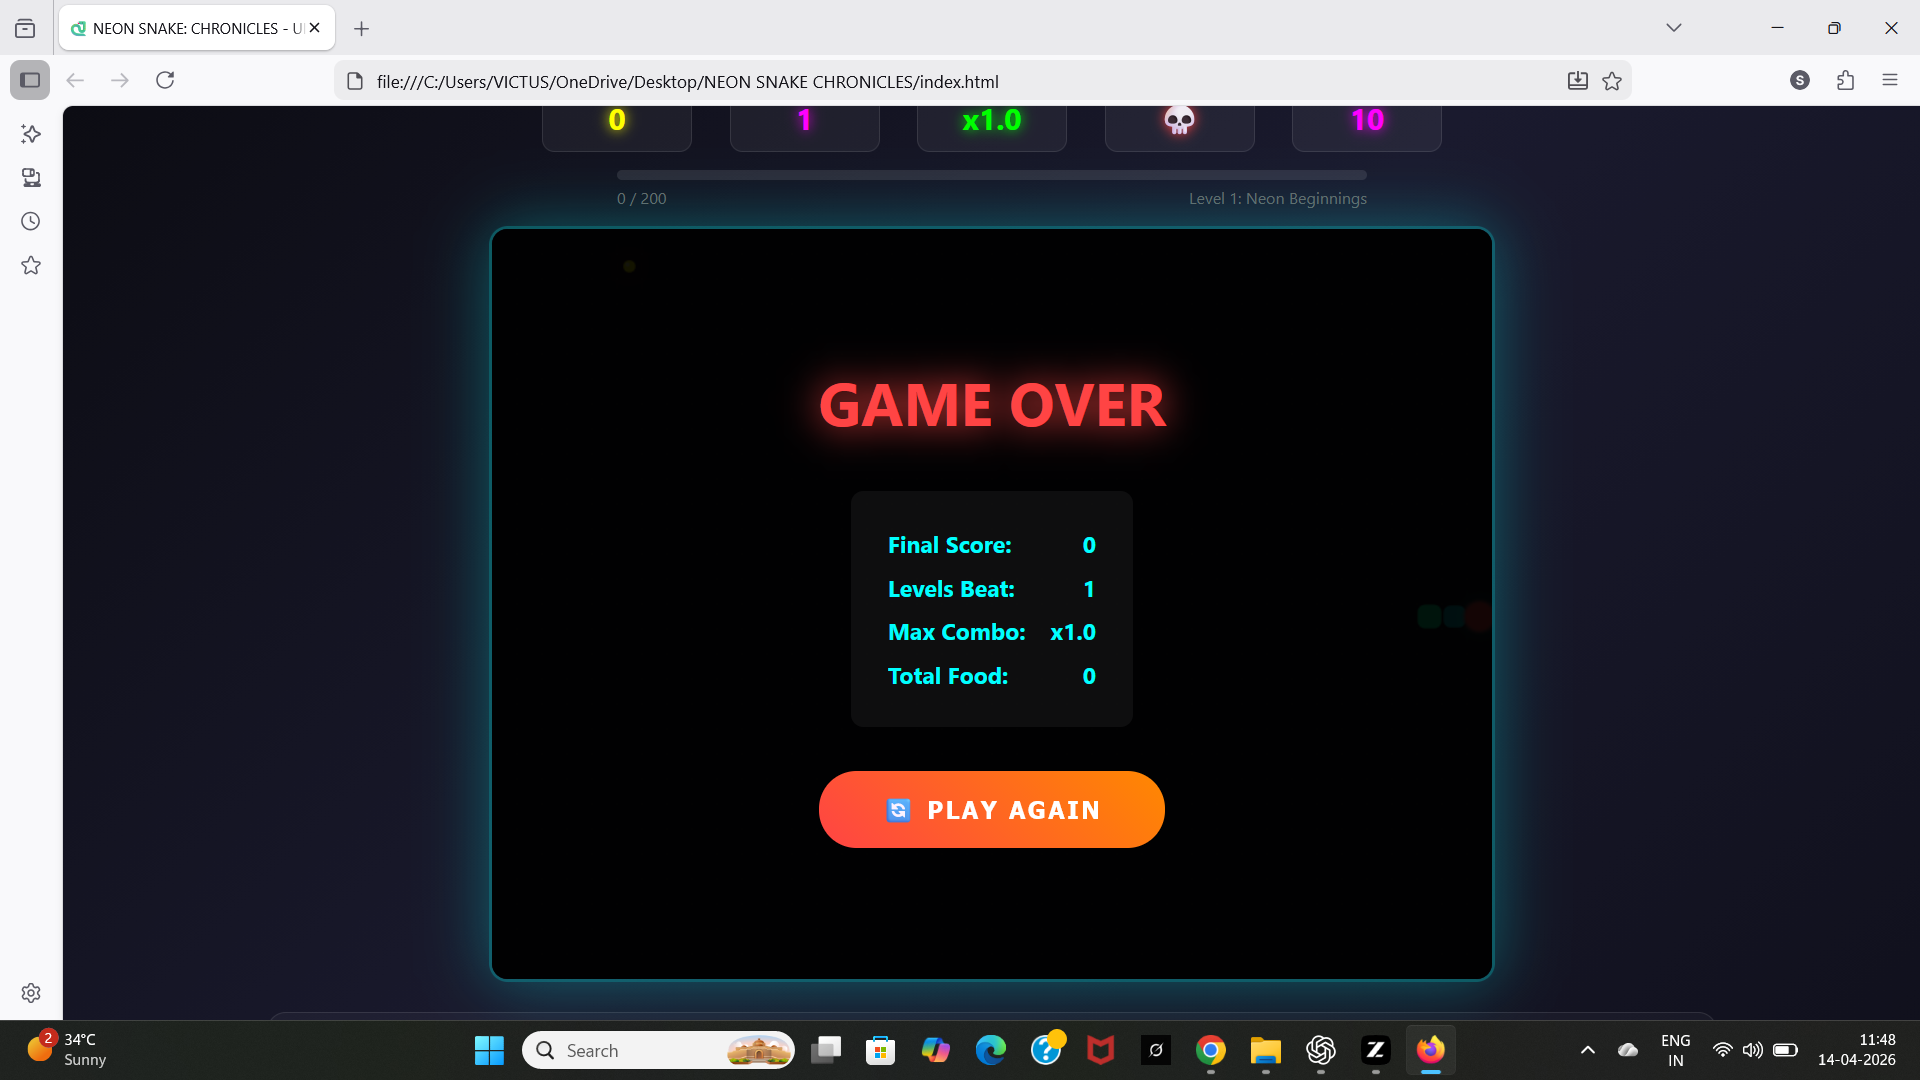Click the yellow score value 0
Screen dimensions: 1920x1080
click(x=617, y=120)
